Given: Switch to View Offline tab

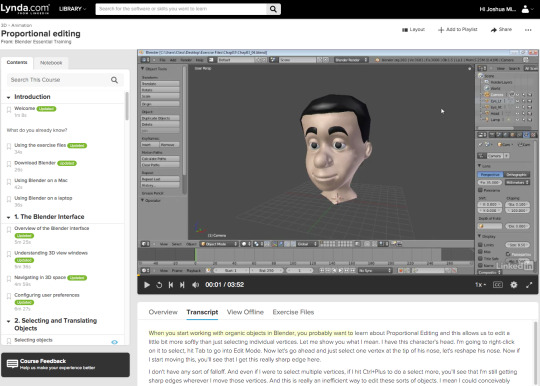Looking at the screenshot, I should 245,312.
